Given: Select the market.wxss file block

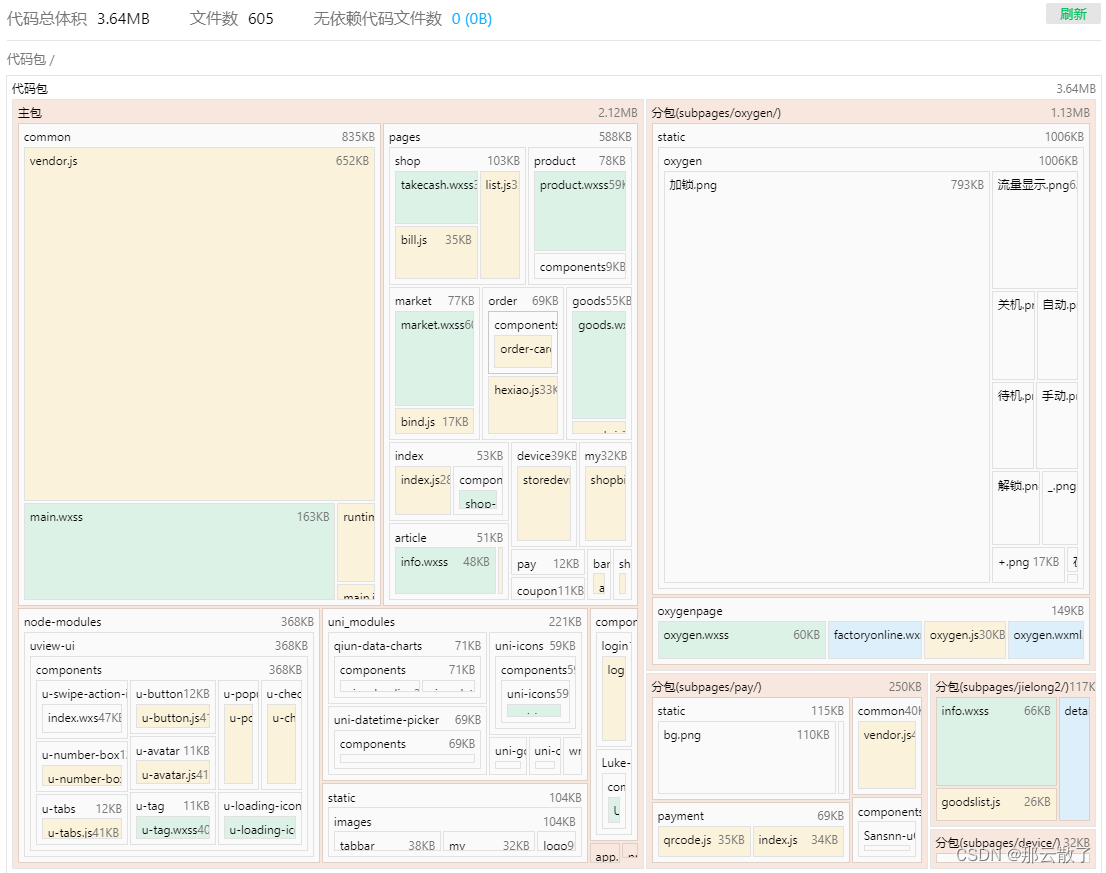Looking at the screenshot, I should coord(434,359).
